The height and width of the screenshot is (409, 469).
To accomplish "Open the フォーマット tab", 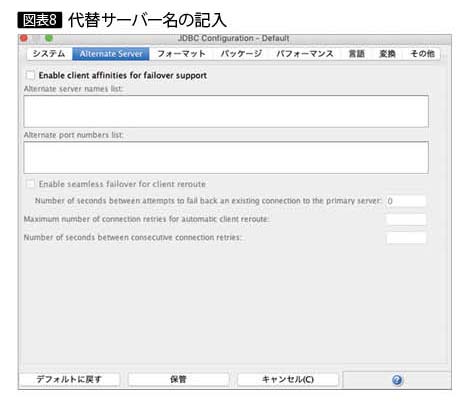I will [181, 54].
